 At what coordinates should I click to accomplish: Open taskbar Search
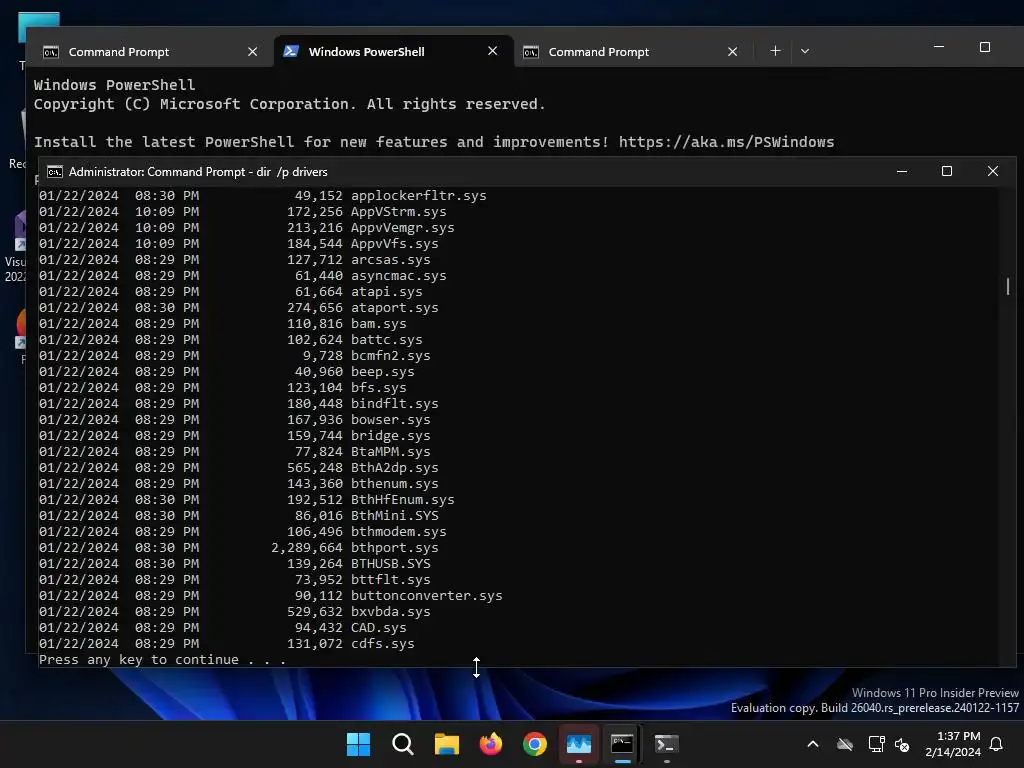[x=402, y=744]
